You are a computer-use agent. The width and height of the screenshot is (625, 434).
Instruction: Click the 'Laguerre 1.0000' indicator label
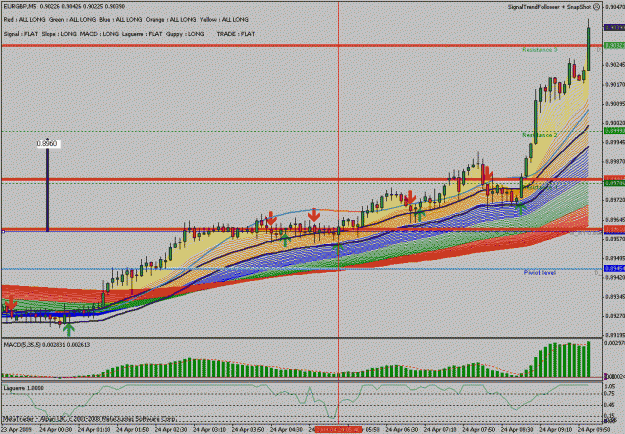24,388
